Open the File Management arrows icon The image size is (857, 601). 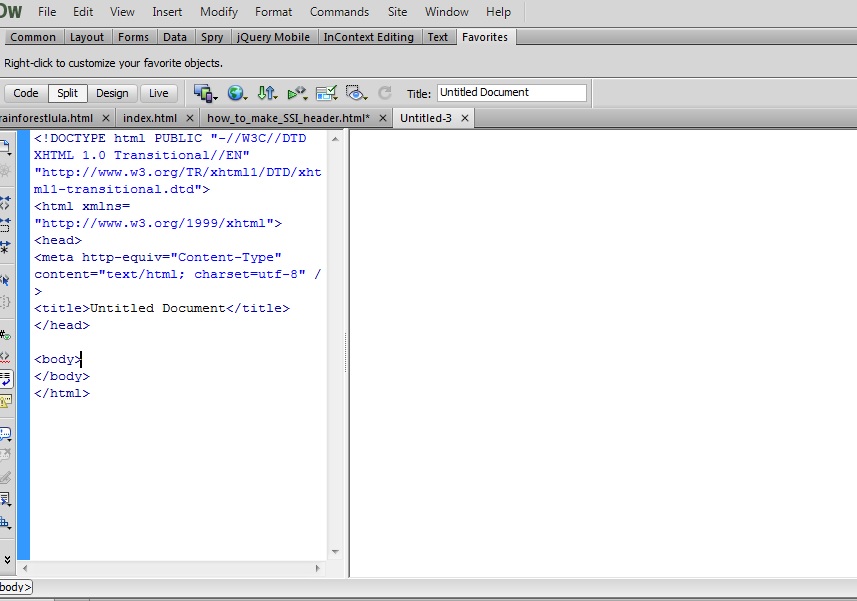(x=267, y=93)
